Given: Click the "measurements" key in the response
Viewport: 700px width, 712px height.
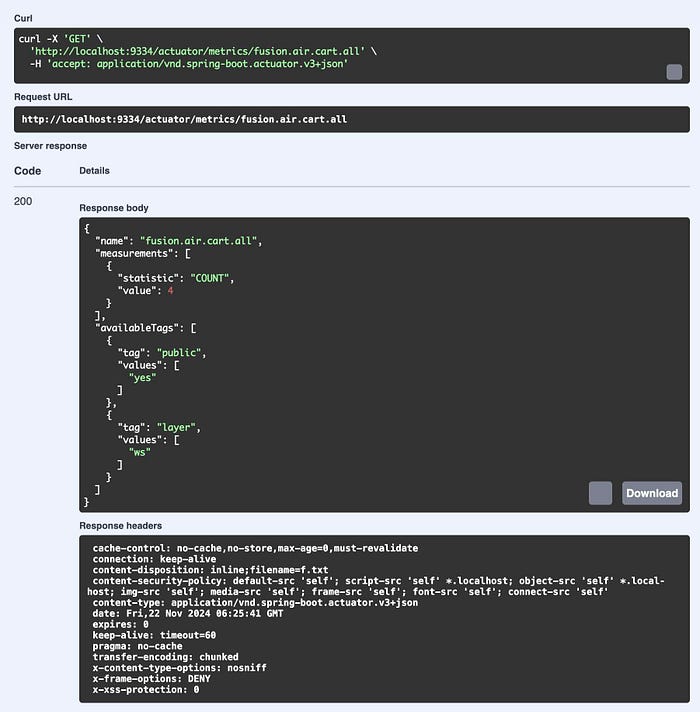Looking at the screenshot, I should [132, 253].
